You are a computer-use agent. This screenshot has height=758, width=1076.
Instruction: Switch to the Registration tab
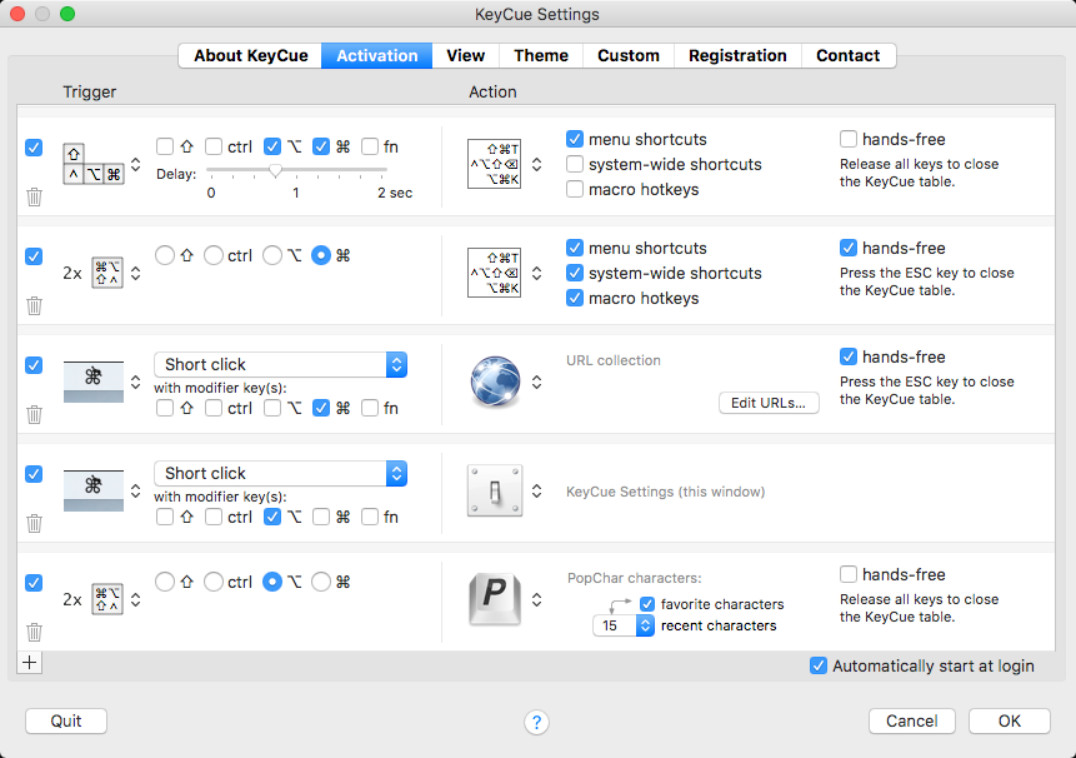(x=738, y=56)
